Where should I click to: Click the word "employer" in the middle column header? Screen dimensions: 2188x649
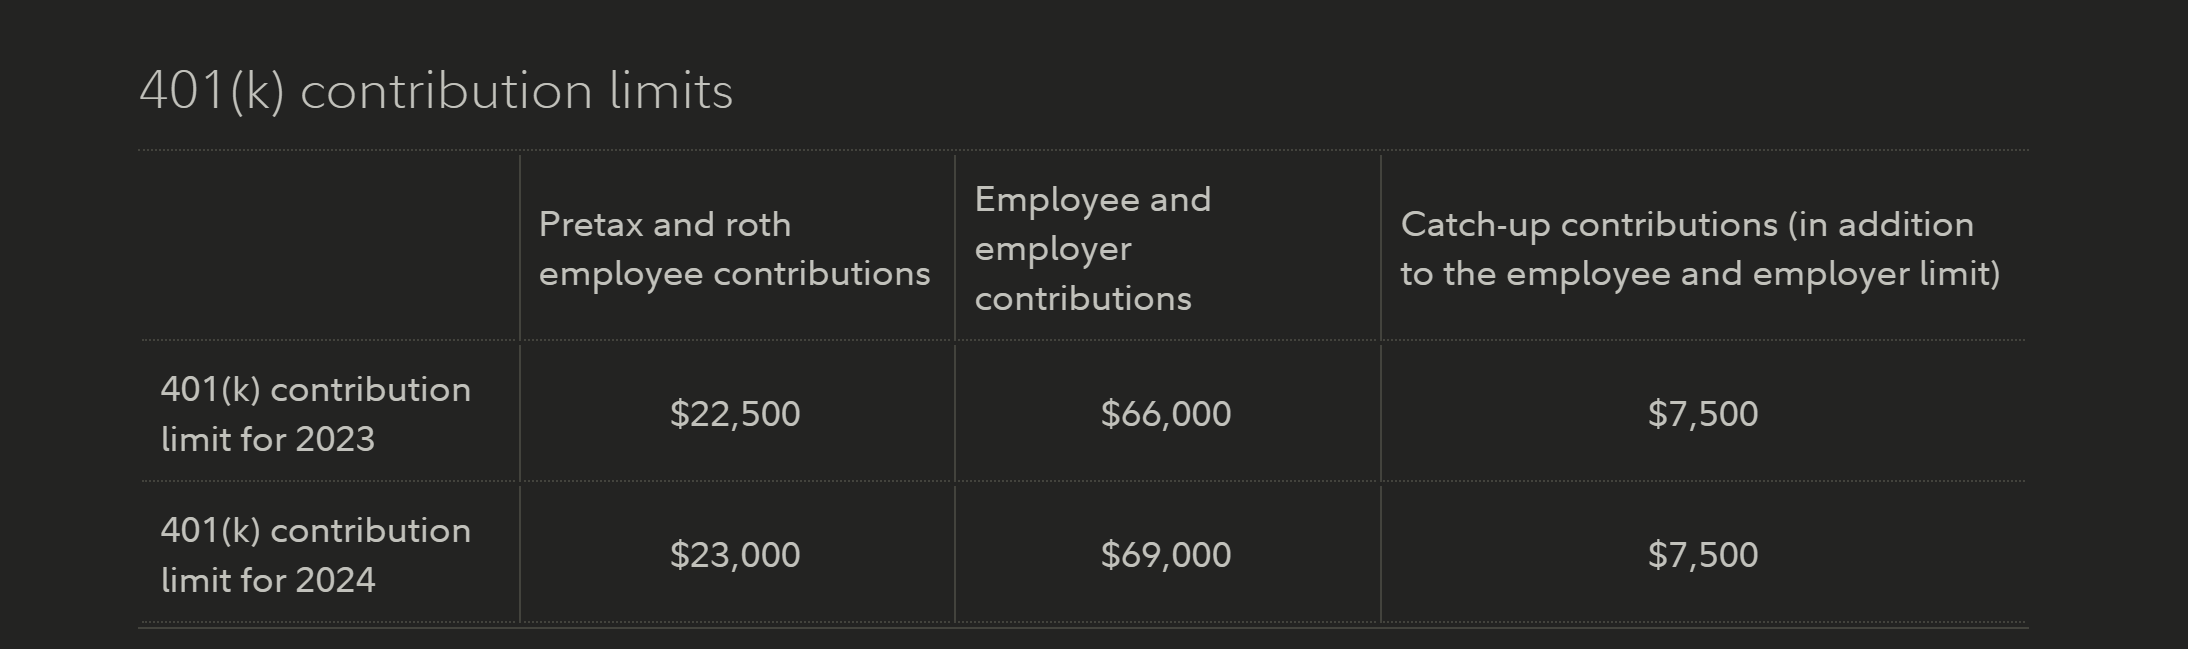pos(1052,249)
